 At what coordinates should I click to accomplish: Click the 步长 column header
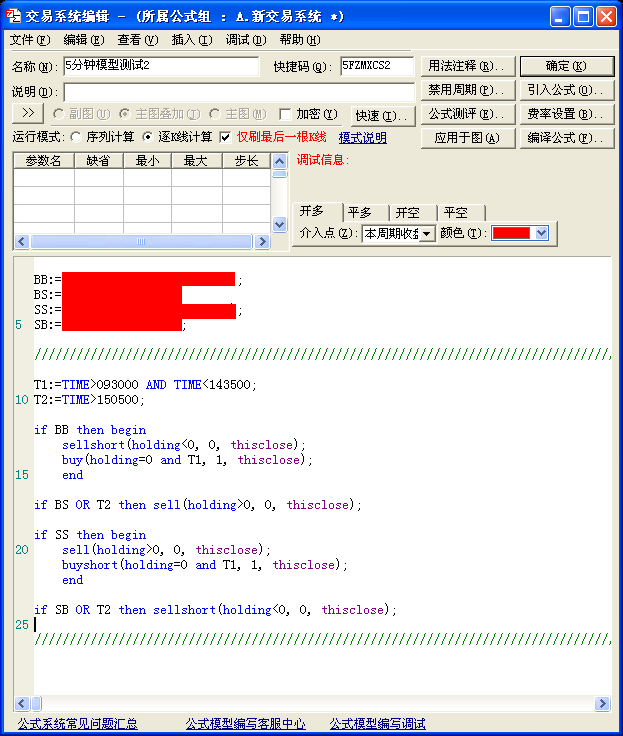(x=246, y=161)
